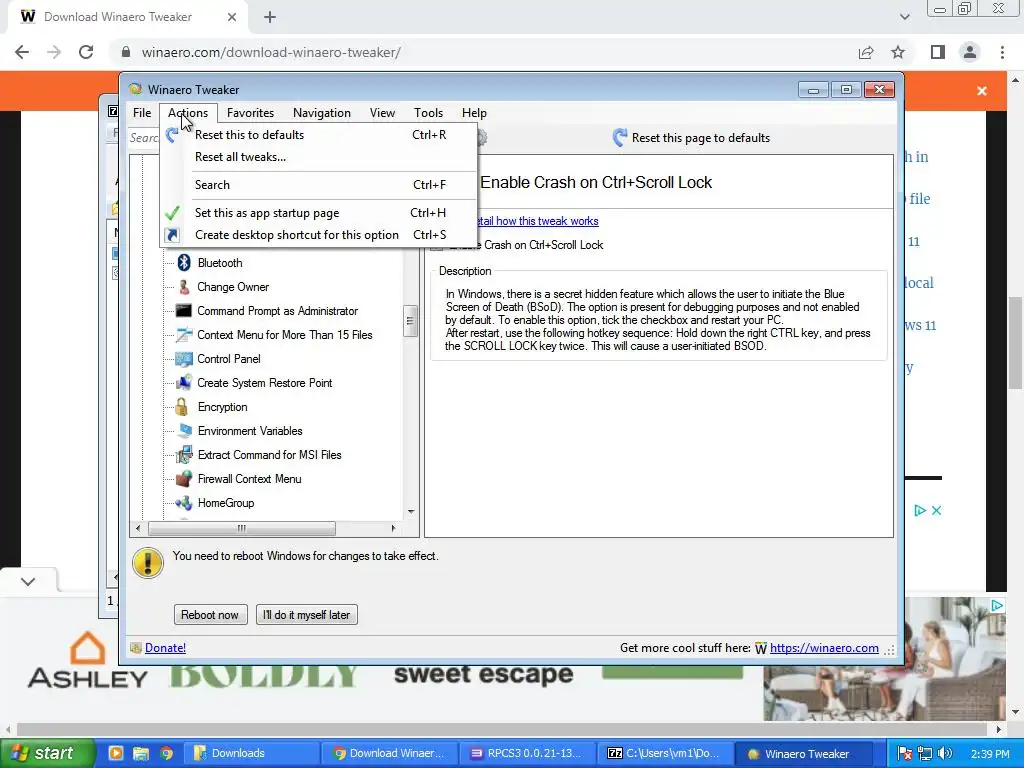Open the browser side panel icon
The height and width of the screenshot is (768, 1024).
click(938, 52)
